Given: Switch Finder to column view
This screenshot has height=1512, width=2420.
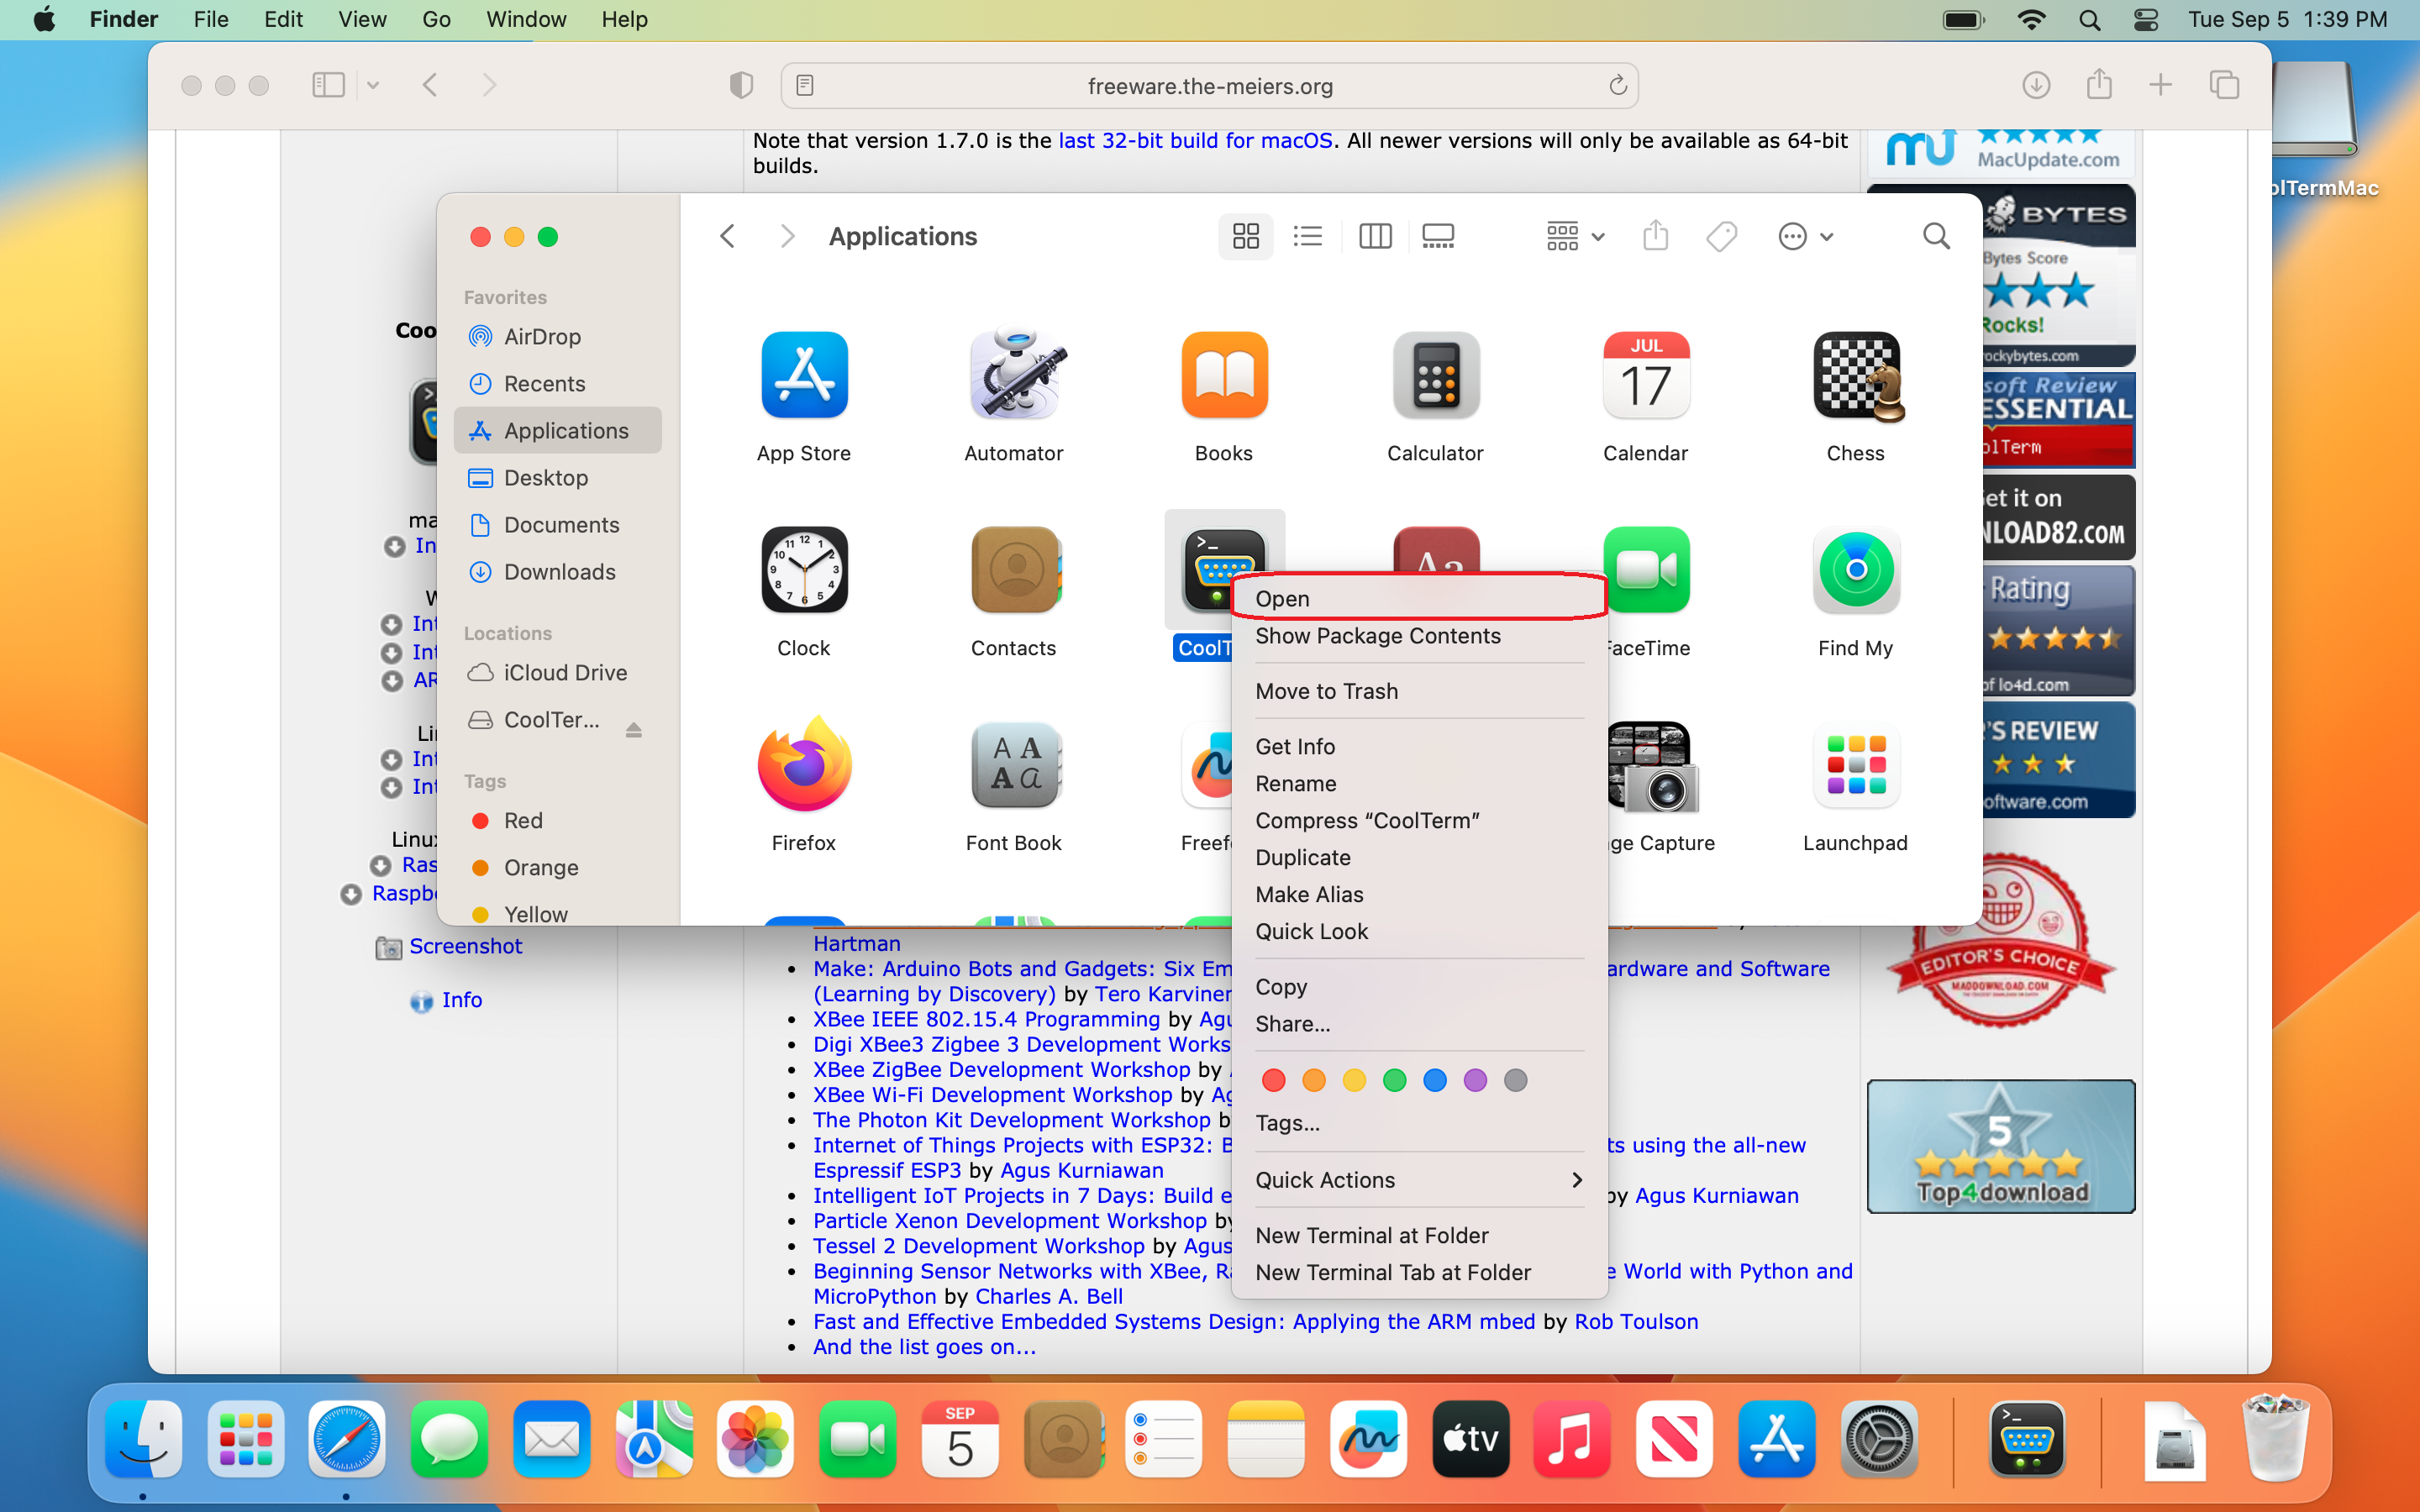Looking at the screenshot, I should pos(1375,236).
